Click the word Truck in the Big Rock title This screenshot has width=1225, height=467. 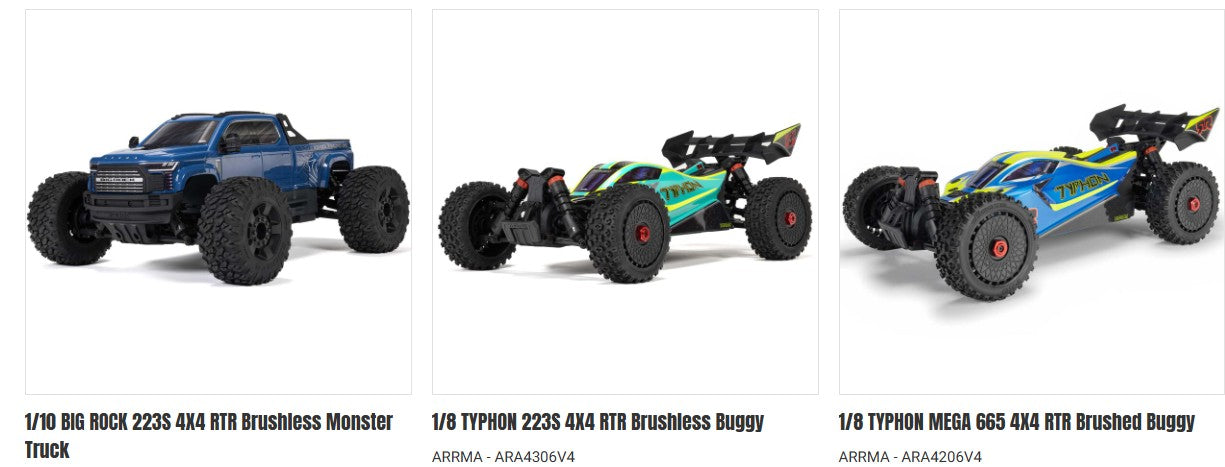coord(47,450)
